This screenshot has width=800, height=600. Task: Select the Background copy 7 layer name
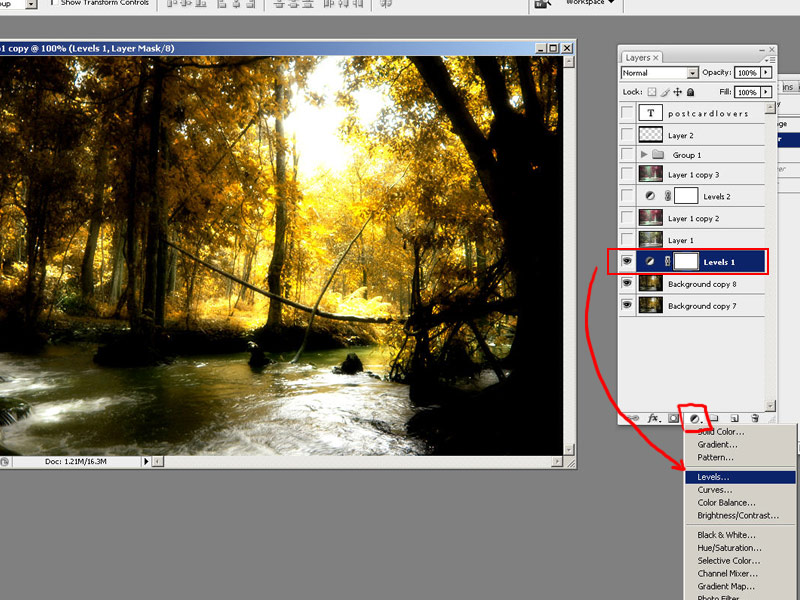[702, 306]
